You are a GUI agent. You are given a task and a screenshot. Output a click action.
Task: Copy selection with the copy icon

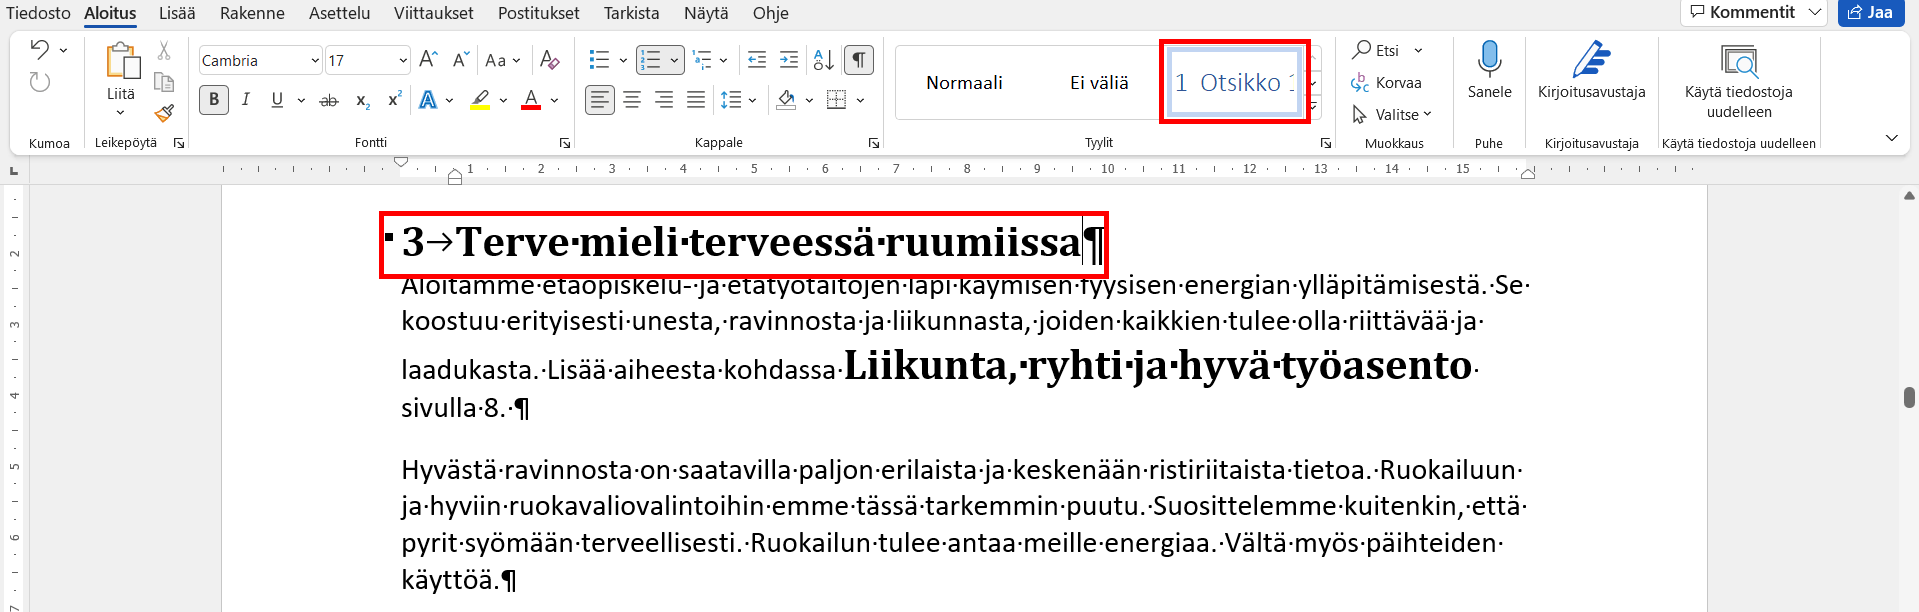164,82
